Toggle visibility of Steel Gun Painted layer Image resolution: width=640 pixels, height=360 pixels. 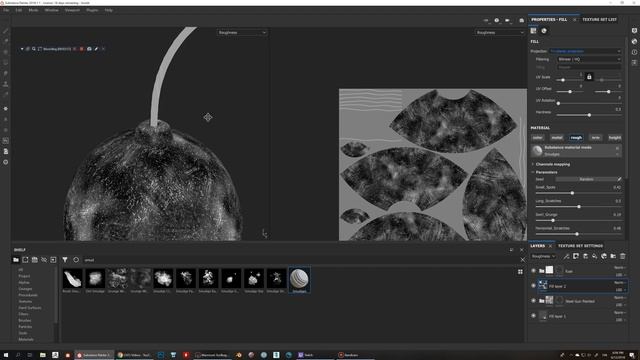pyautogui.click(x=533, y=301)
